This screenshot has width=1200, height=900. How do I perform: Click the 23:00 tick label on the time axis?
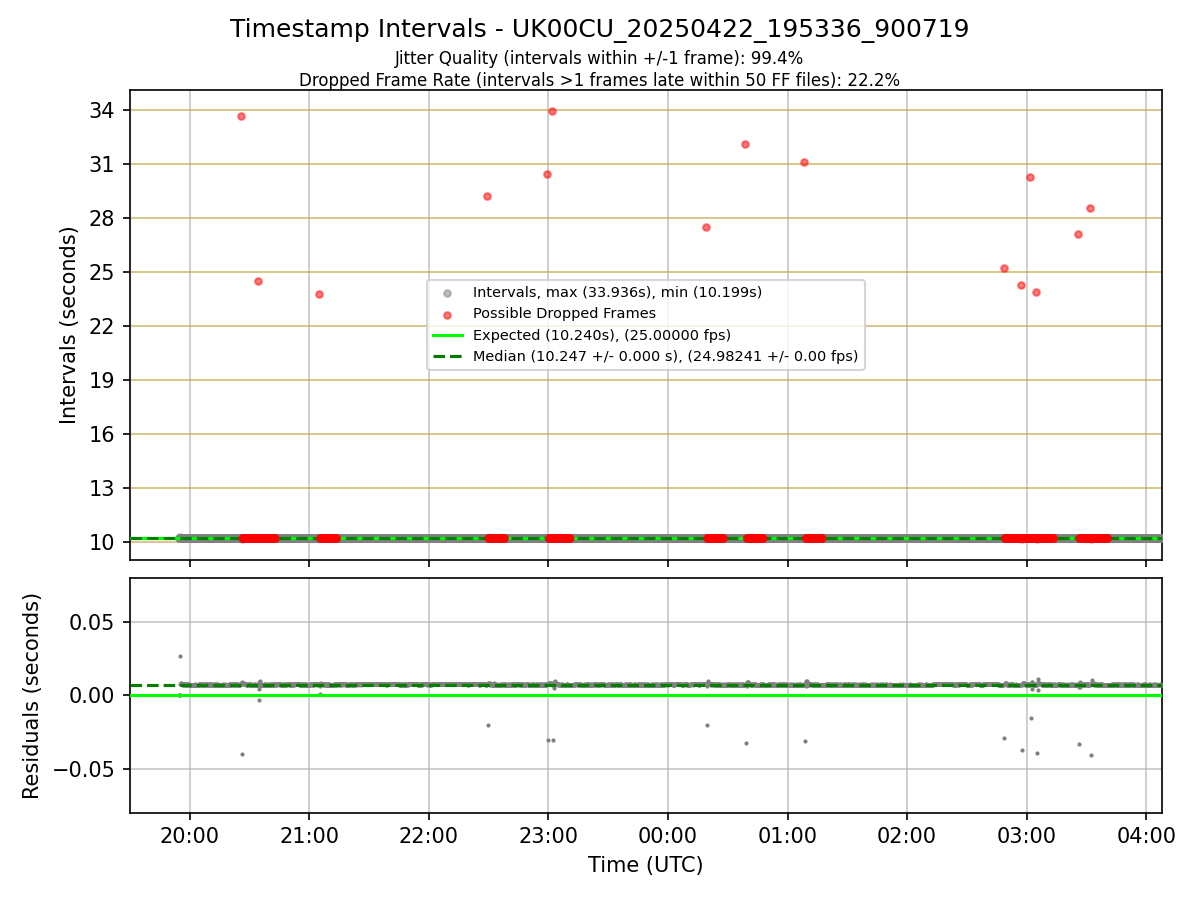pos(548,836)
